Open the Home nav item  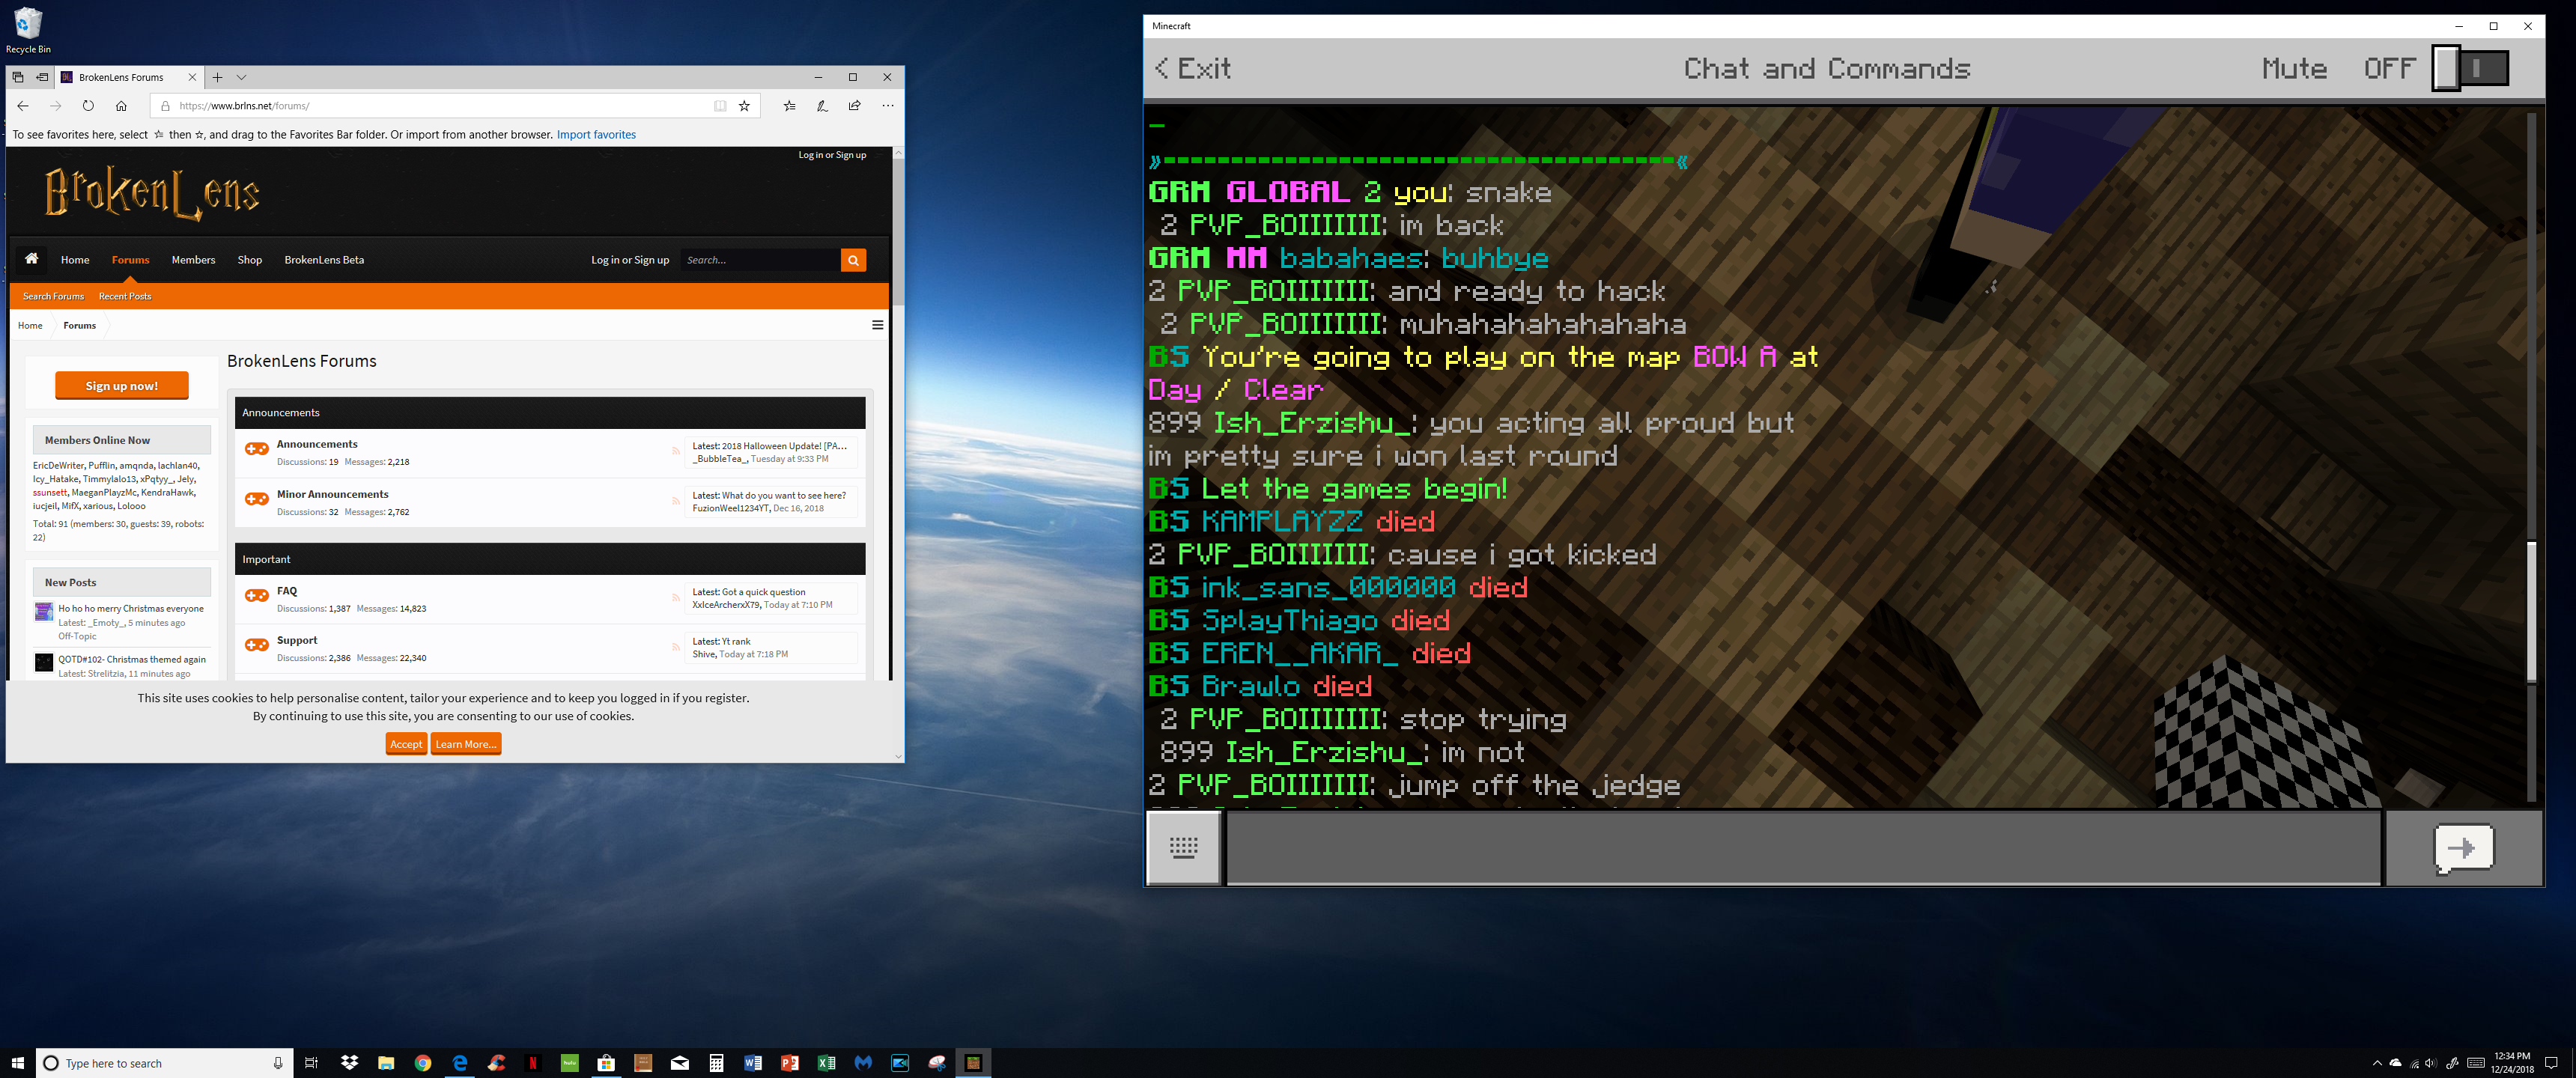pyautogui.click(x=75, y=260)
